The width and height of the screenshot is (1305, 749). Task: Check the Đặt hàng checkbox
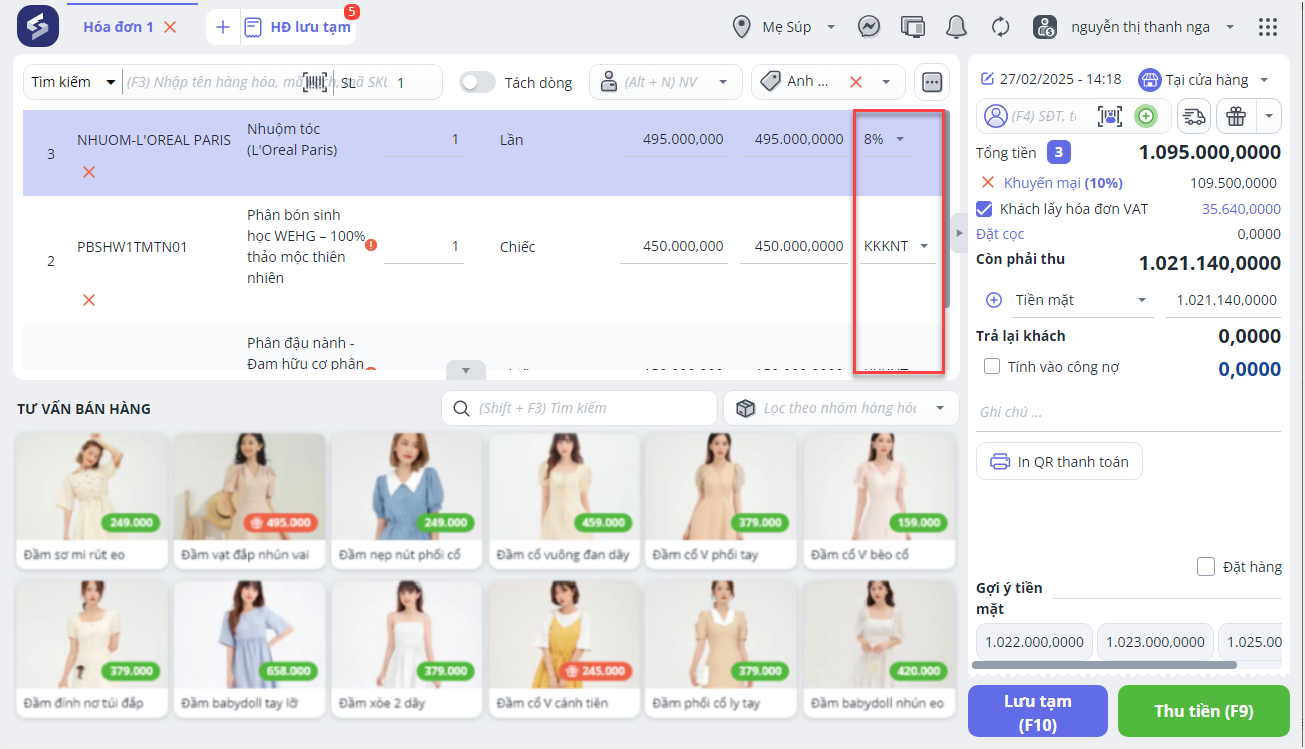[1206, 567]
